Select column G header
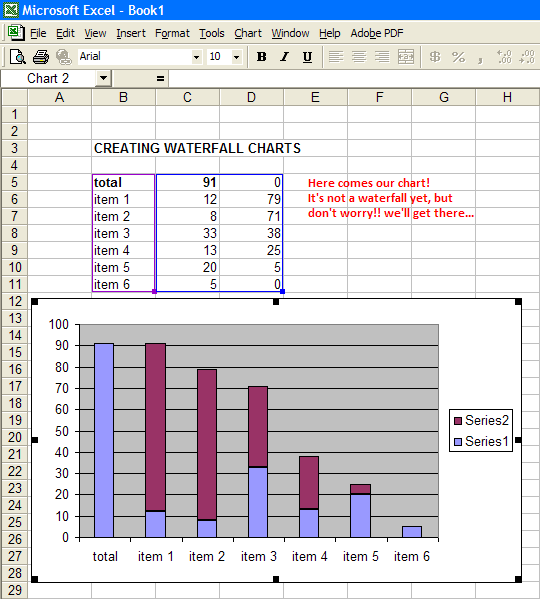The width and height of the screenshot is (540, 599). (x=443, y=97)
